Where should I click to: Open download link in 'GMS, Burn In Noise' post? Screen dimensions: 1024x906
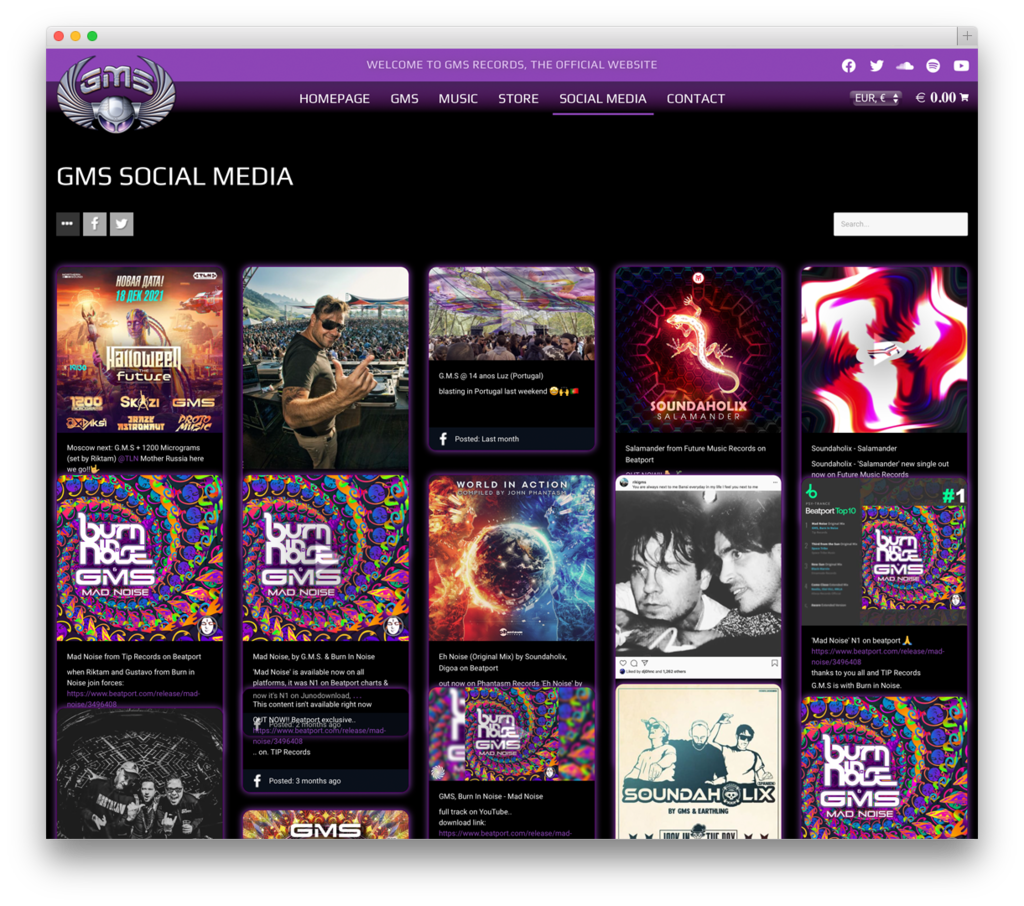pos(505,833)
